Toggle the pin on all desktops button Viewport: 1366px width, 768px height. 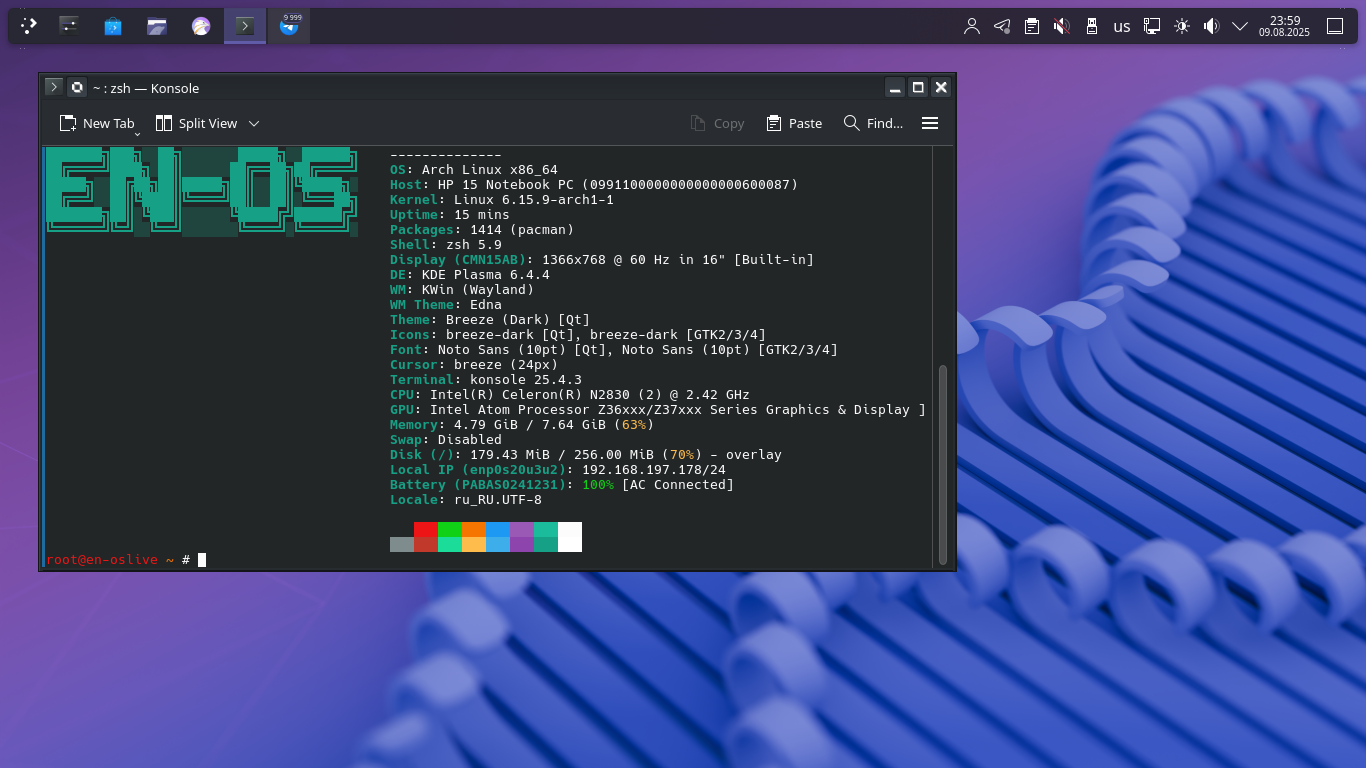pos(76,87)
